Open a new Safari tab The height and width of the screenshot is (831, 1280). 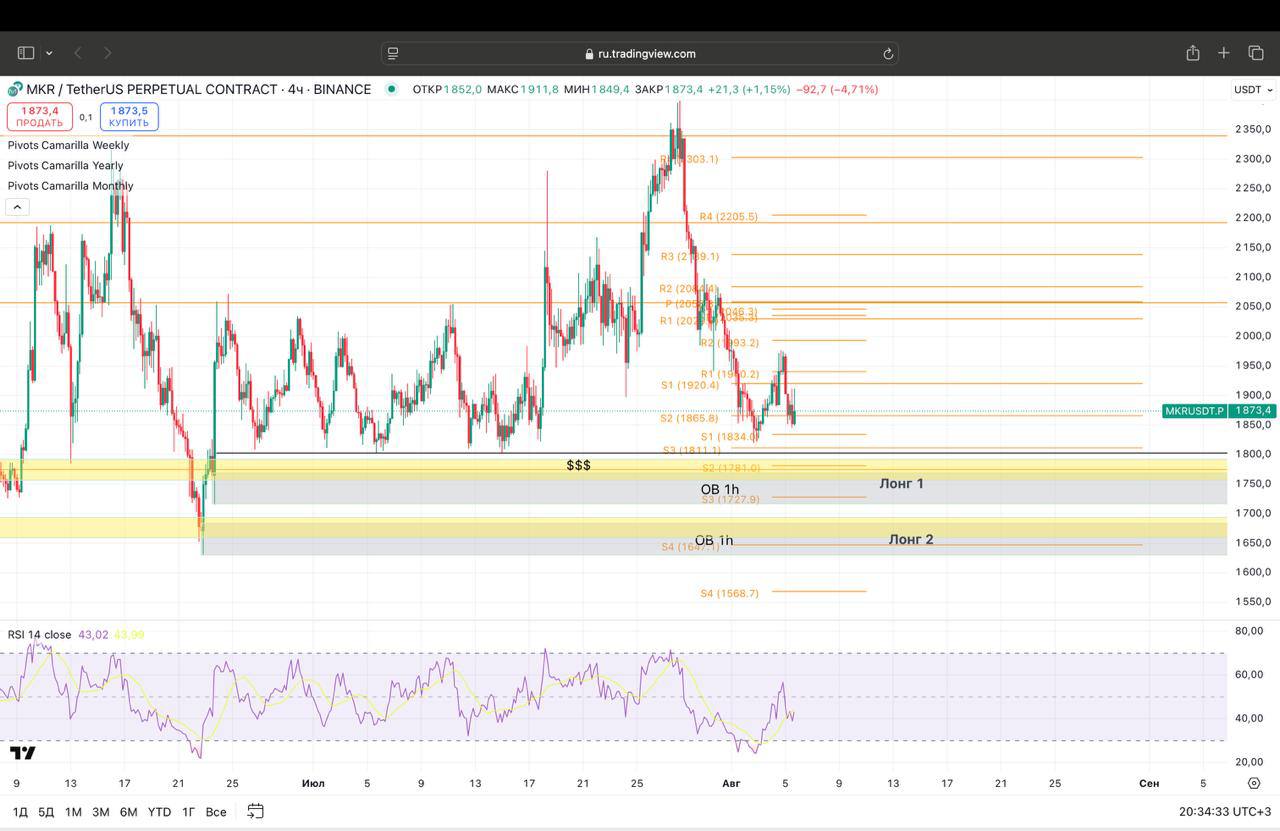1224,53
